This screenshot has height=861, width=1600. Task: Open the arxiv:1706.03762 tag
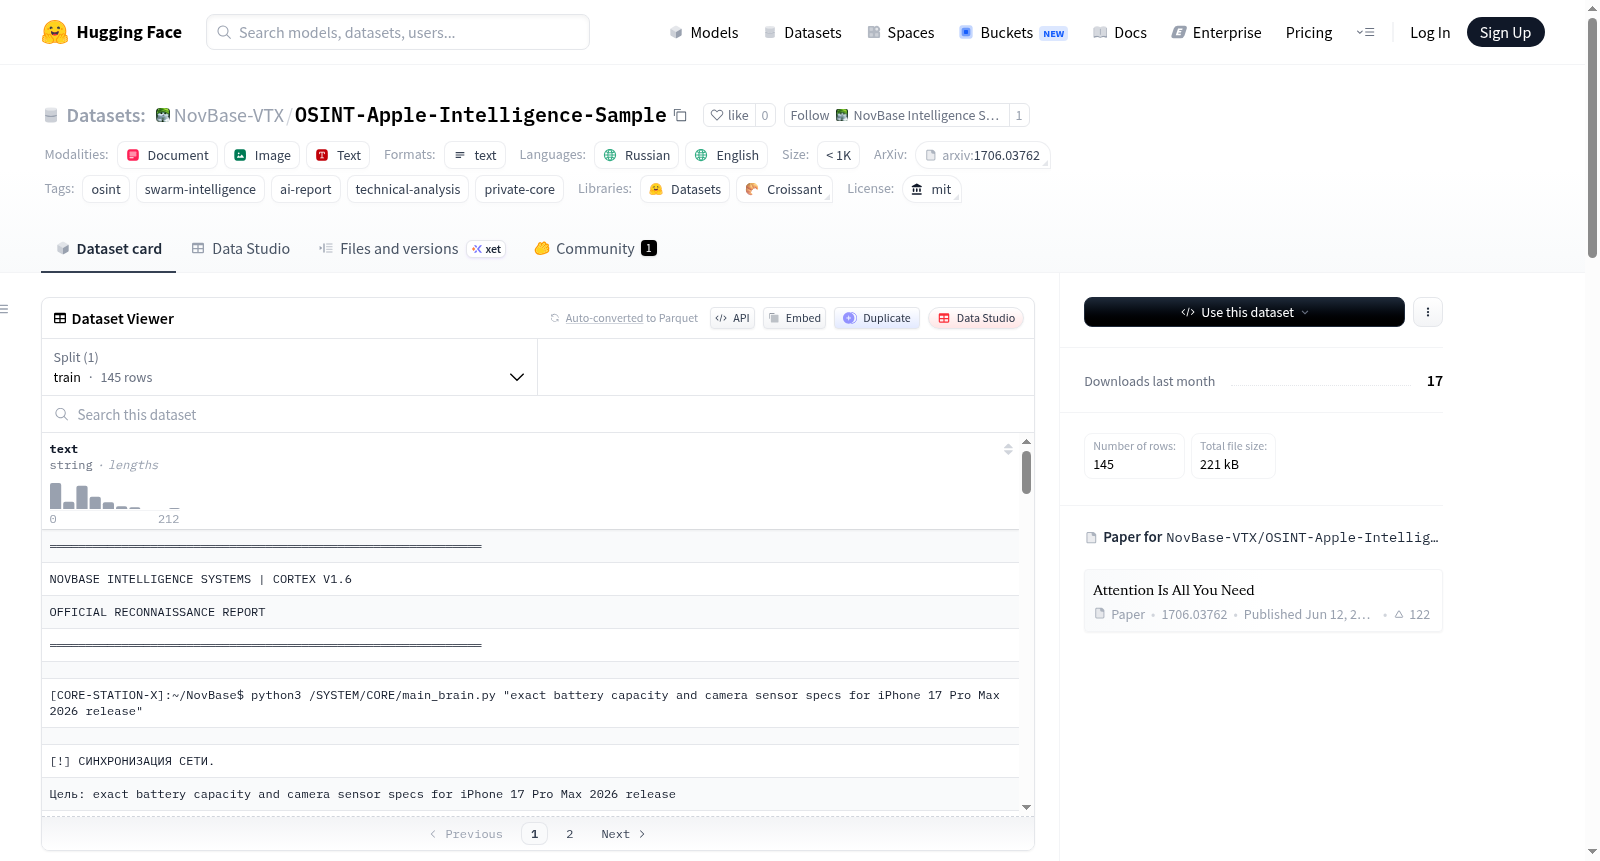[x=982, y=155]
